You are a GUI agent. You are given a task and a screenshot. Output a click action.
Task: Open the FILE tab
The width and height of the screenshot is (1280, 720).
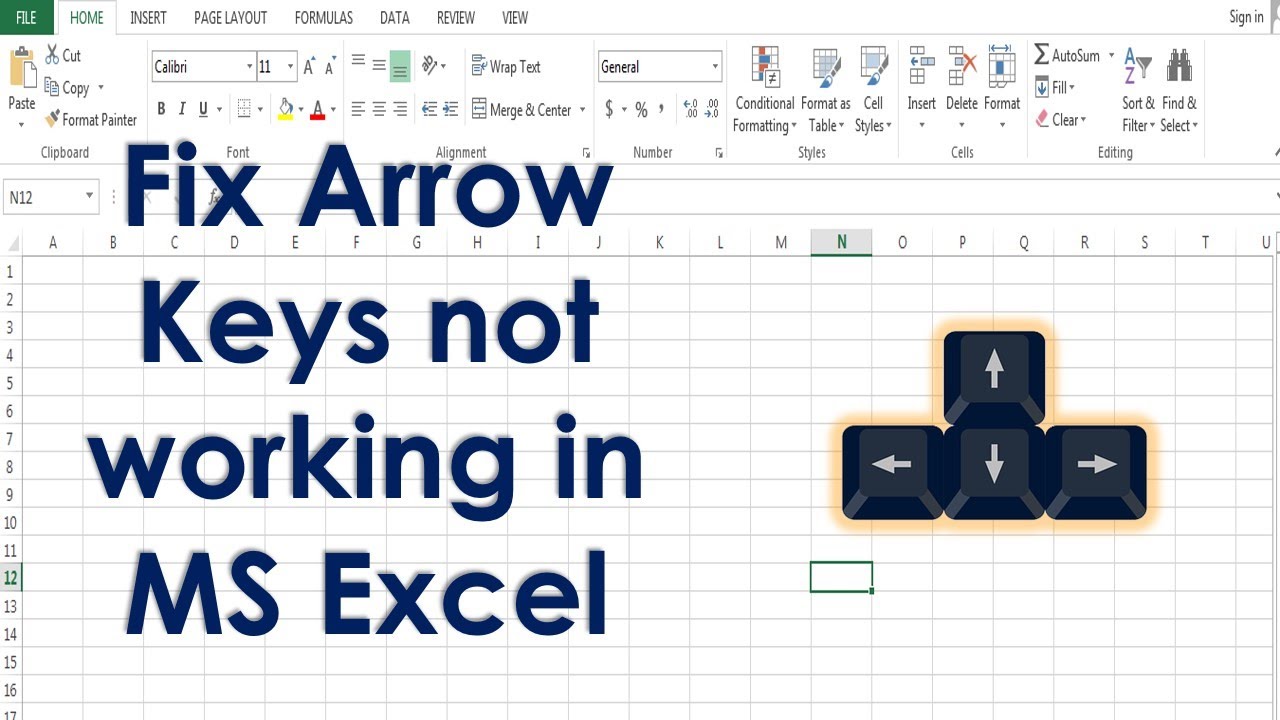[27, 17]
